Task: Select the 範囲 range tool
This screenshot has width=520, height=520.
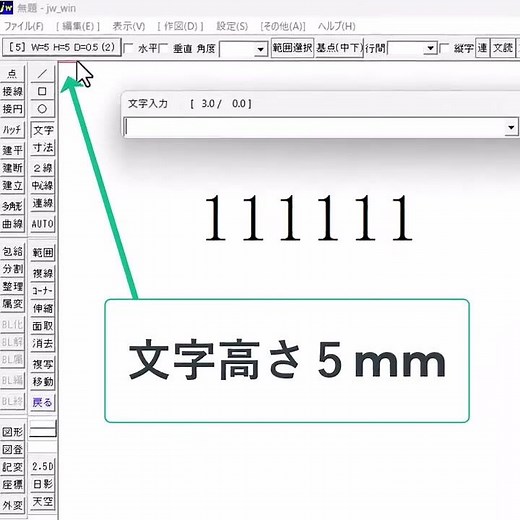Action: tap(43, 253)
